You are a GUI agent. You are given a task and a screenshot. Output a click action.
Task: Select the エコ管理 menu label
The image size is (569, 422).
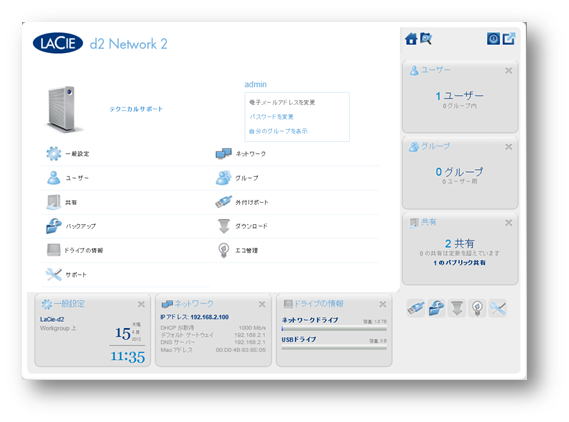click(246, 250)
